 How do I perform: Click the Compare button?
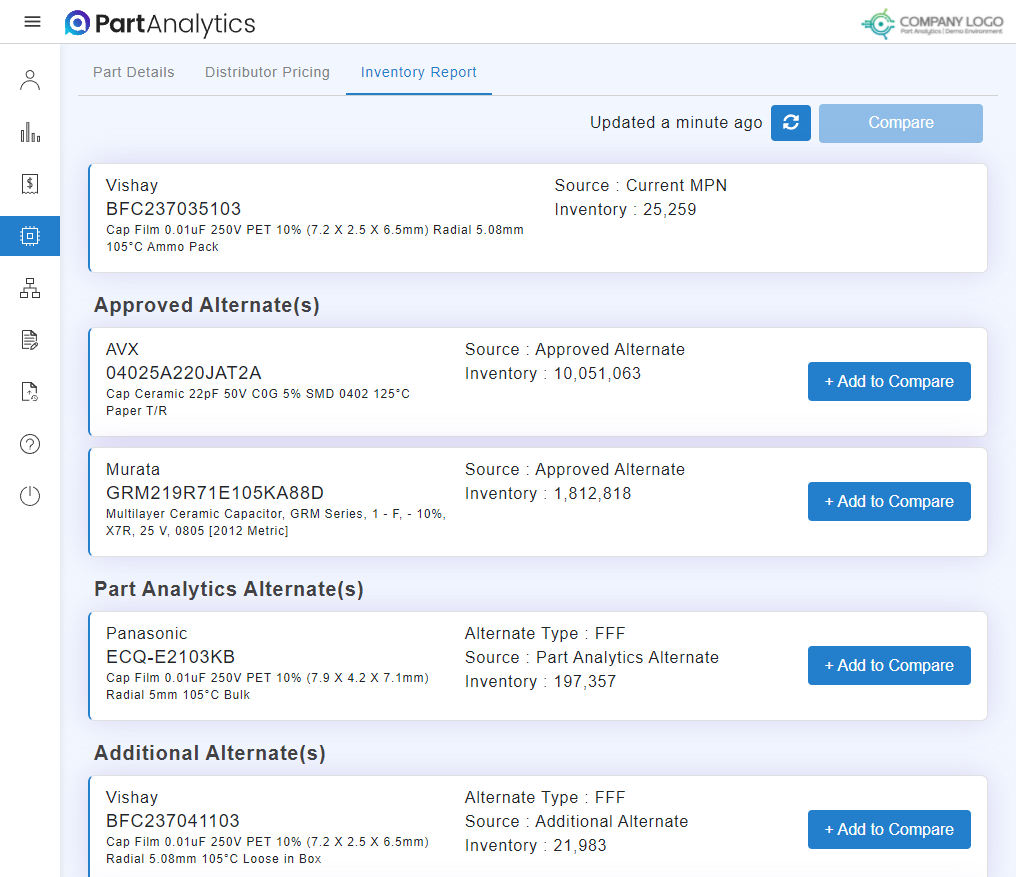pos(900,123)
